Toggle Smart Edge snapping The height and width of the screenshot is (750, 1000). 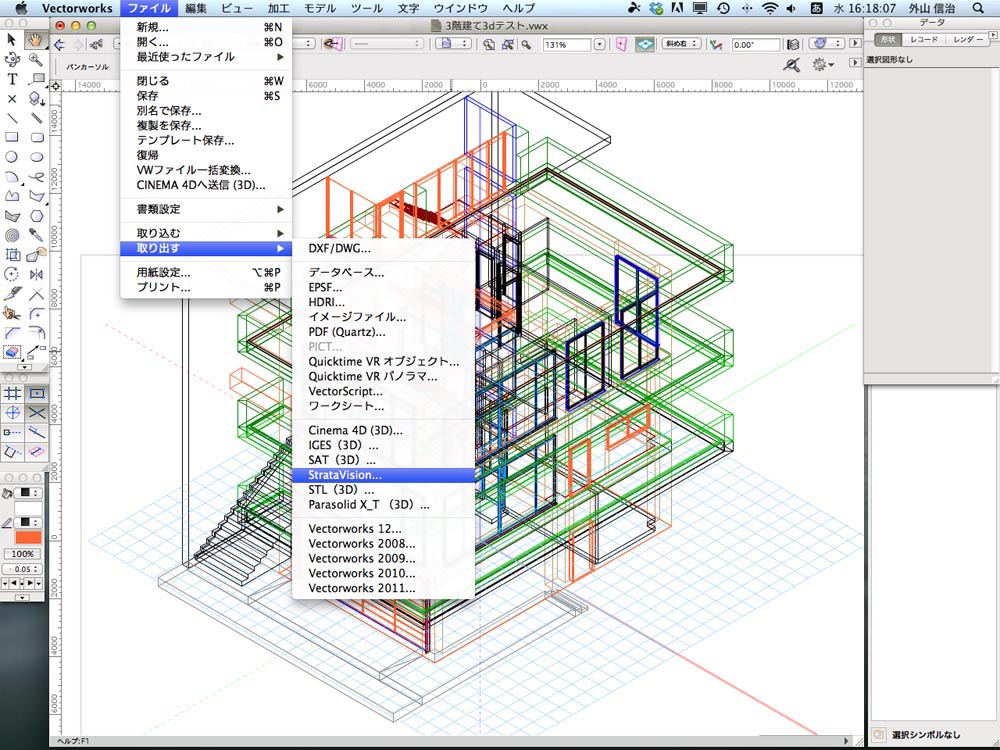coord(13,452)
